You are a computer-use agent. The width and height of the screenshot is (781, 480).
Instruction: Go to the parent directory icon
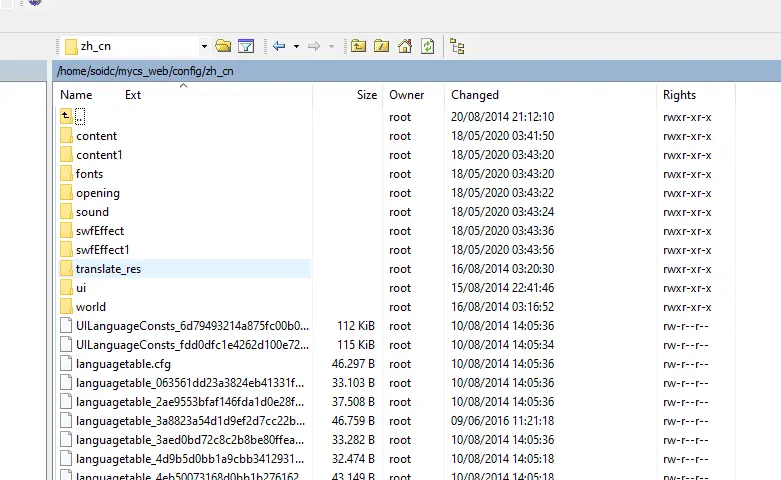[x=358, y=46]
